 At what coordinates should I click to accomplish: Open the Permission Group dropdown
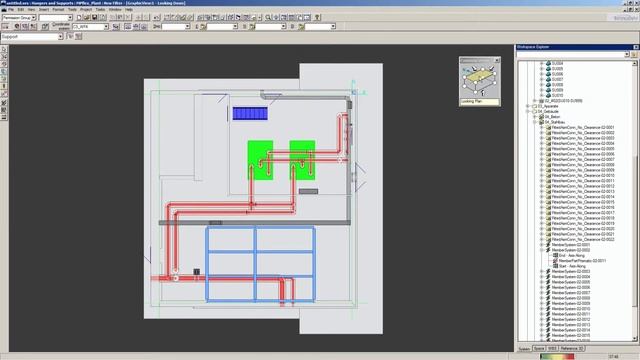[x=34, y=18]
